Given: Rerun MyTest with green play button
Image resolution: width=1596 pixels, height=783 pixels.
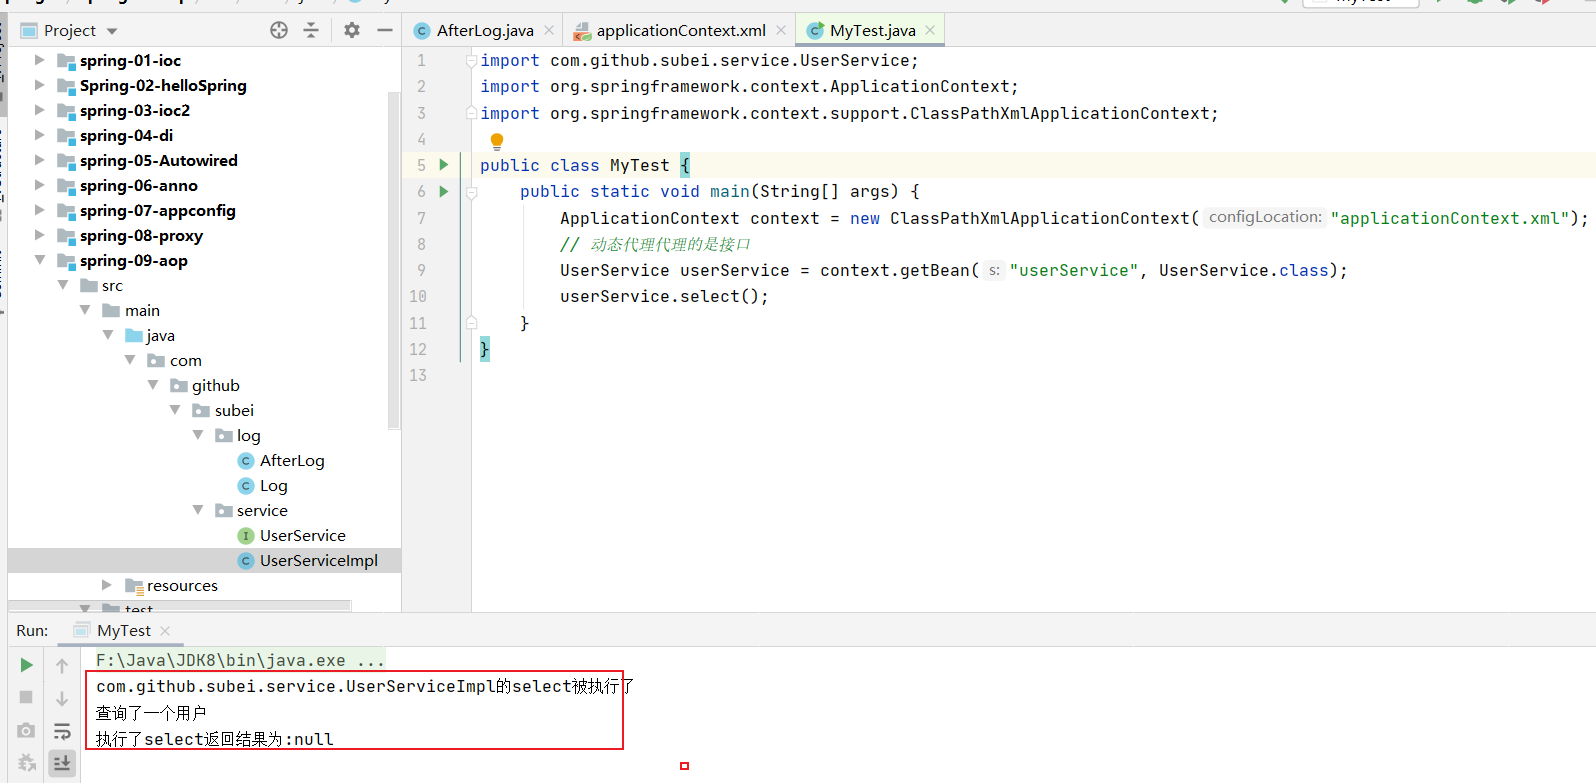Looking at the screenshot, I should tap(27, 665).
